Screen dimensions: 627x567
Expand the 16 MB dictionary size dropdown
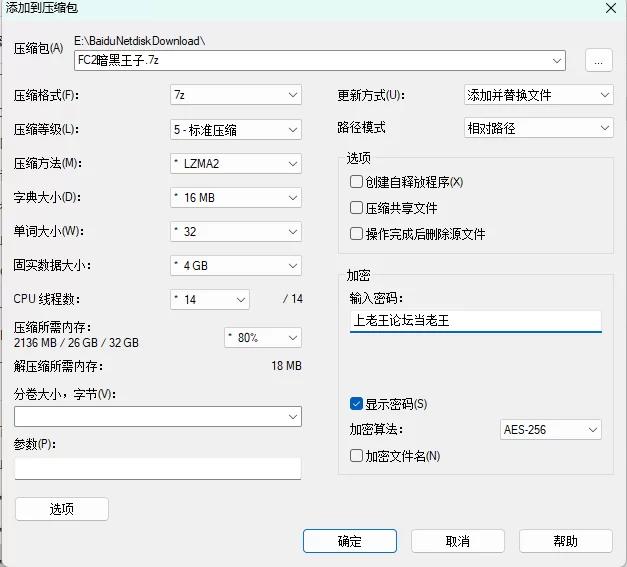point(236,197)
